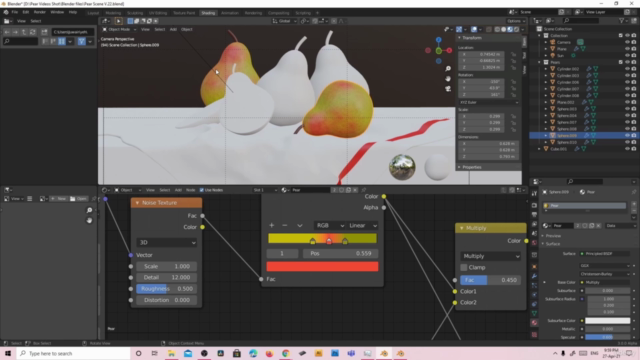Open the File menu
The width and height of the screenshot is (640, 360).
pyautogui.click(x=15, y=12)
